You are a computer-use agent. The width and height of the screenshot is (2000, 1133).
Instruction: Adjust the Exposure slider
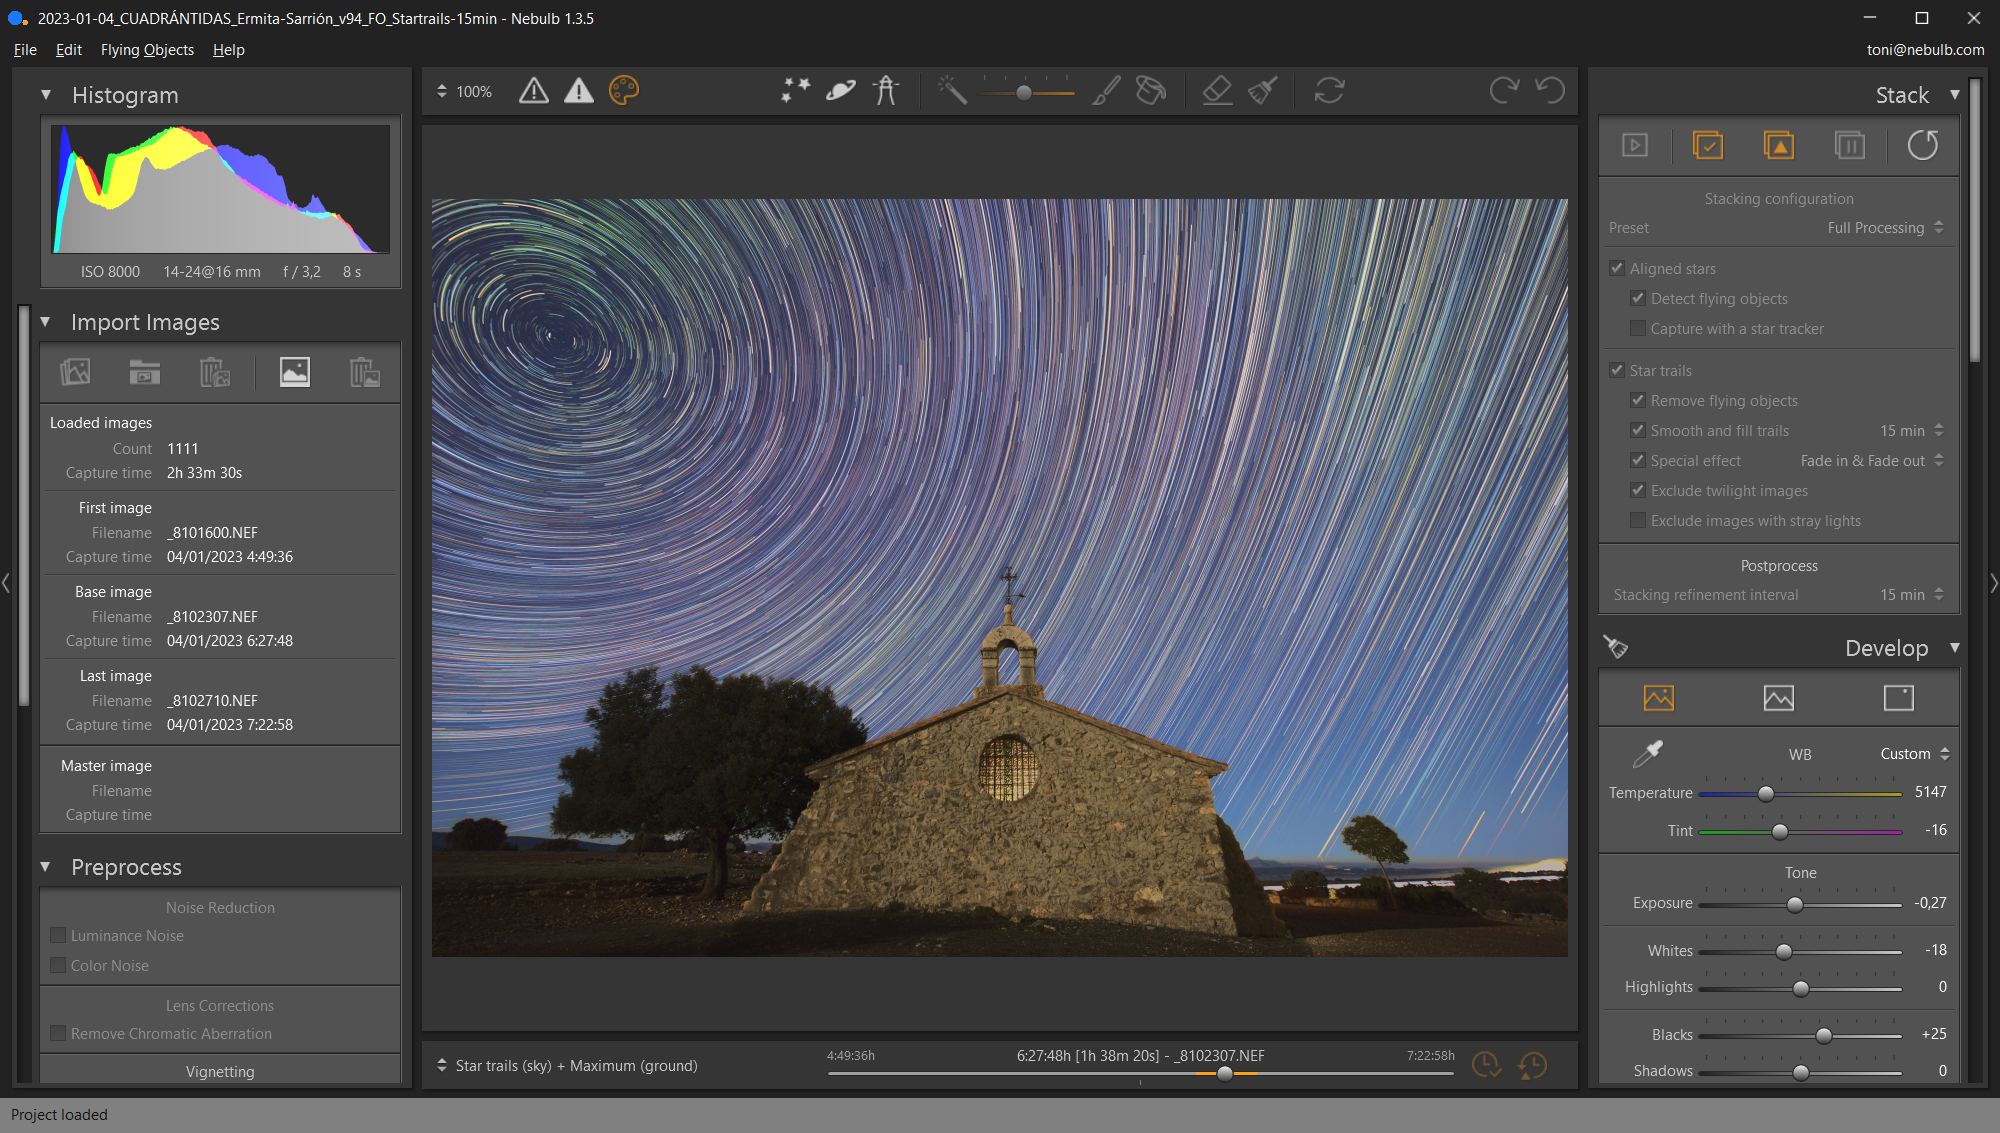pyautogui.click(x=1795, y=905)
